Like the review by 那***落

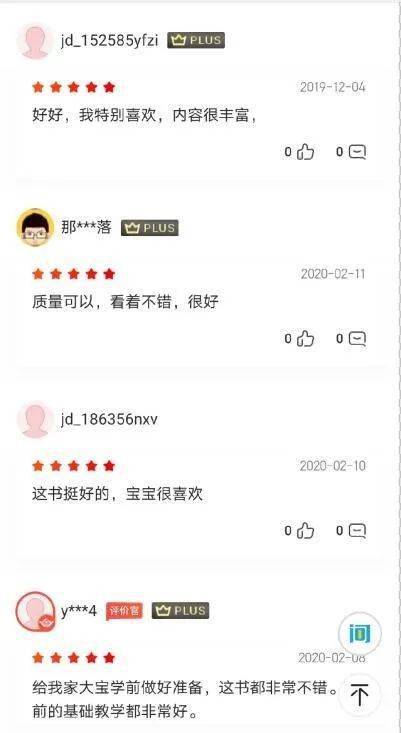pyautogui.click(x=300, y=338)
